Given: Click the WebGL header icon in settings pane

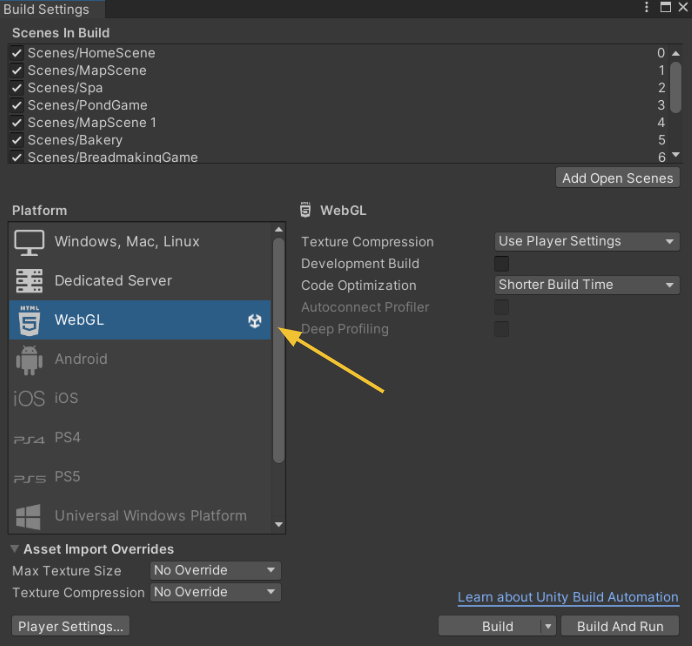Looking at the screenshot, I should coord(305,210).
